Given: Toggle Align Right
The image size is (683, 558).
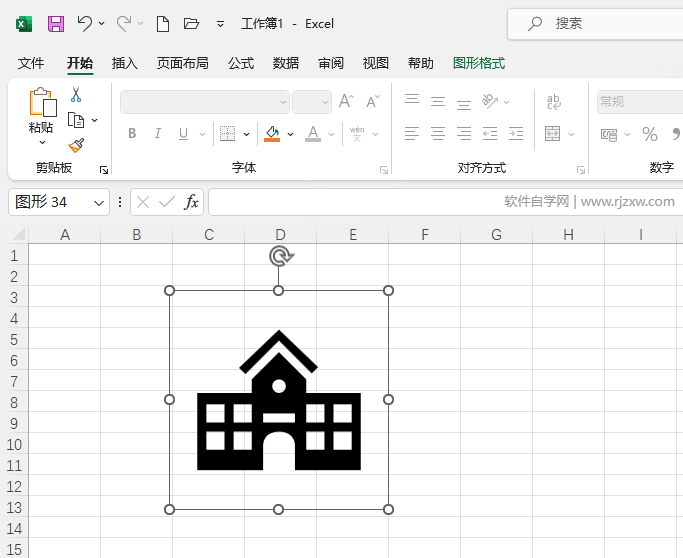Looking at the screenshot, I should [x=464, y=134].
